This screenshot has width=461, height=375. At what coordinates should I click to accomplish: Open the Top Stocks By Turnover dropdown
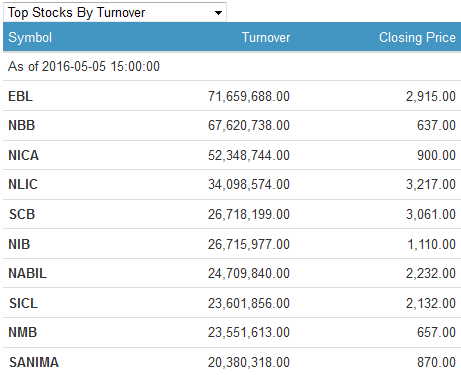click(x=115, y=12)
